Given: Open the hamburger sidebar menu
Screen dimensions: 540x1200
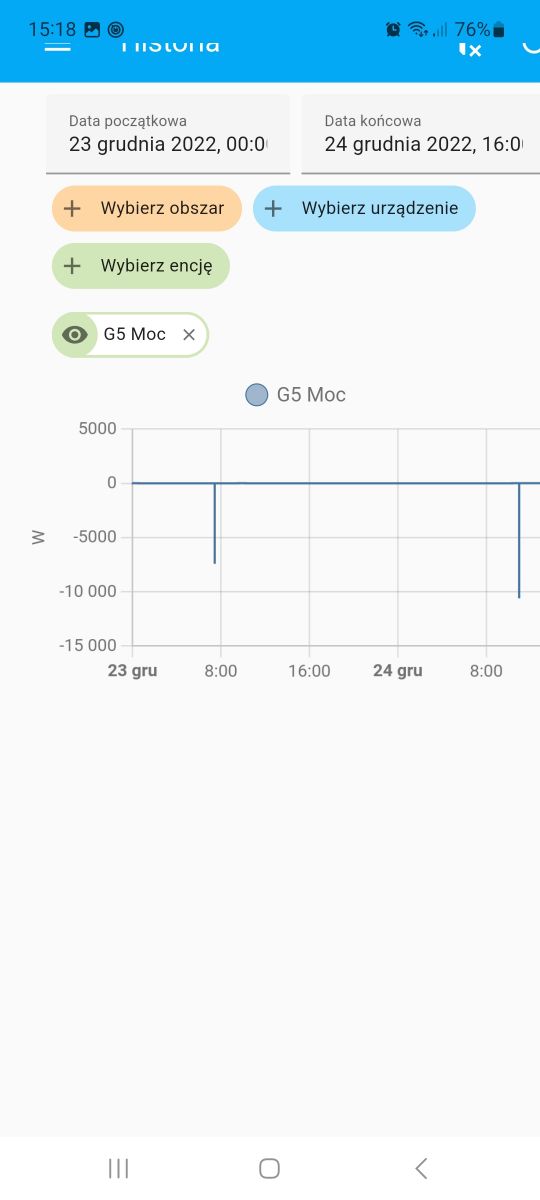Looking at the screenshot, I should (x=58, y=45).
